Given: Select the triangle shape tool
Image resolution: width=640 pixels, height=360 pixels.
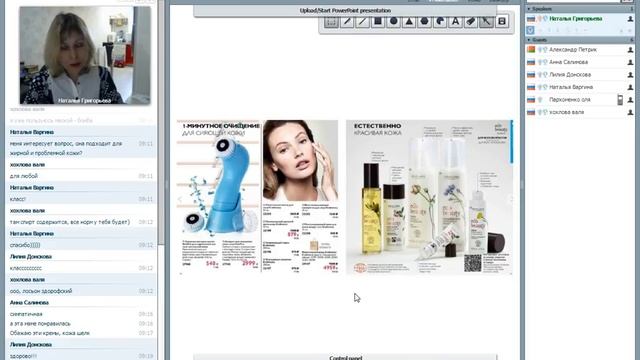Looking at the screenshot, I should pyautogui.click(x=409, y=21).
